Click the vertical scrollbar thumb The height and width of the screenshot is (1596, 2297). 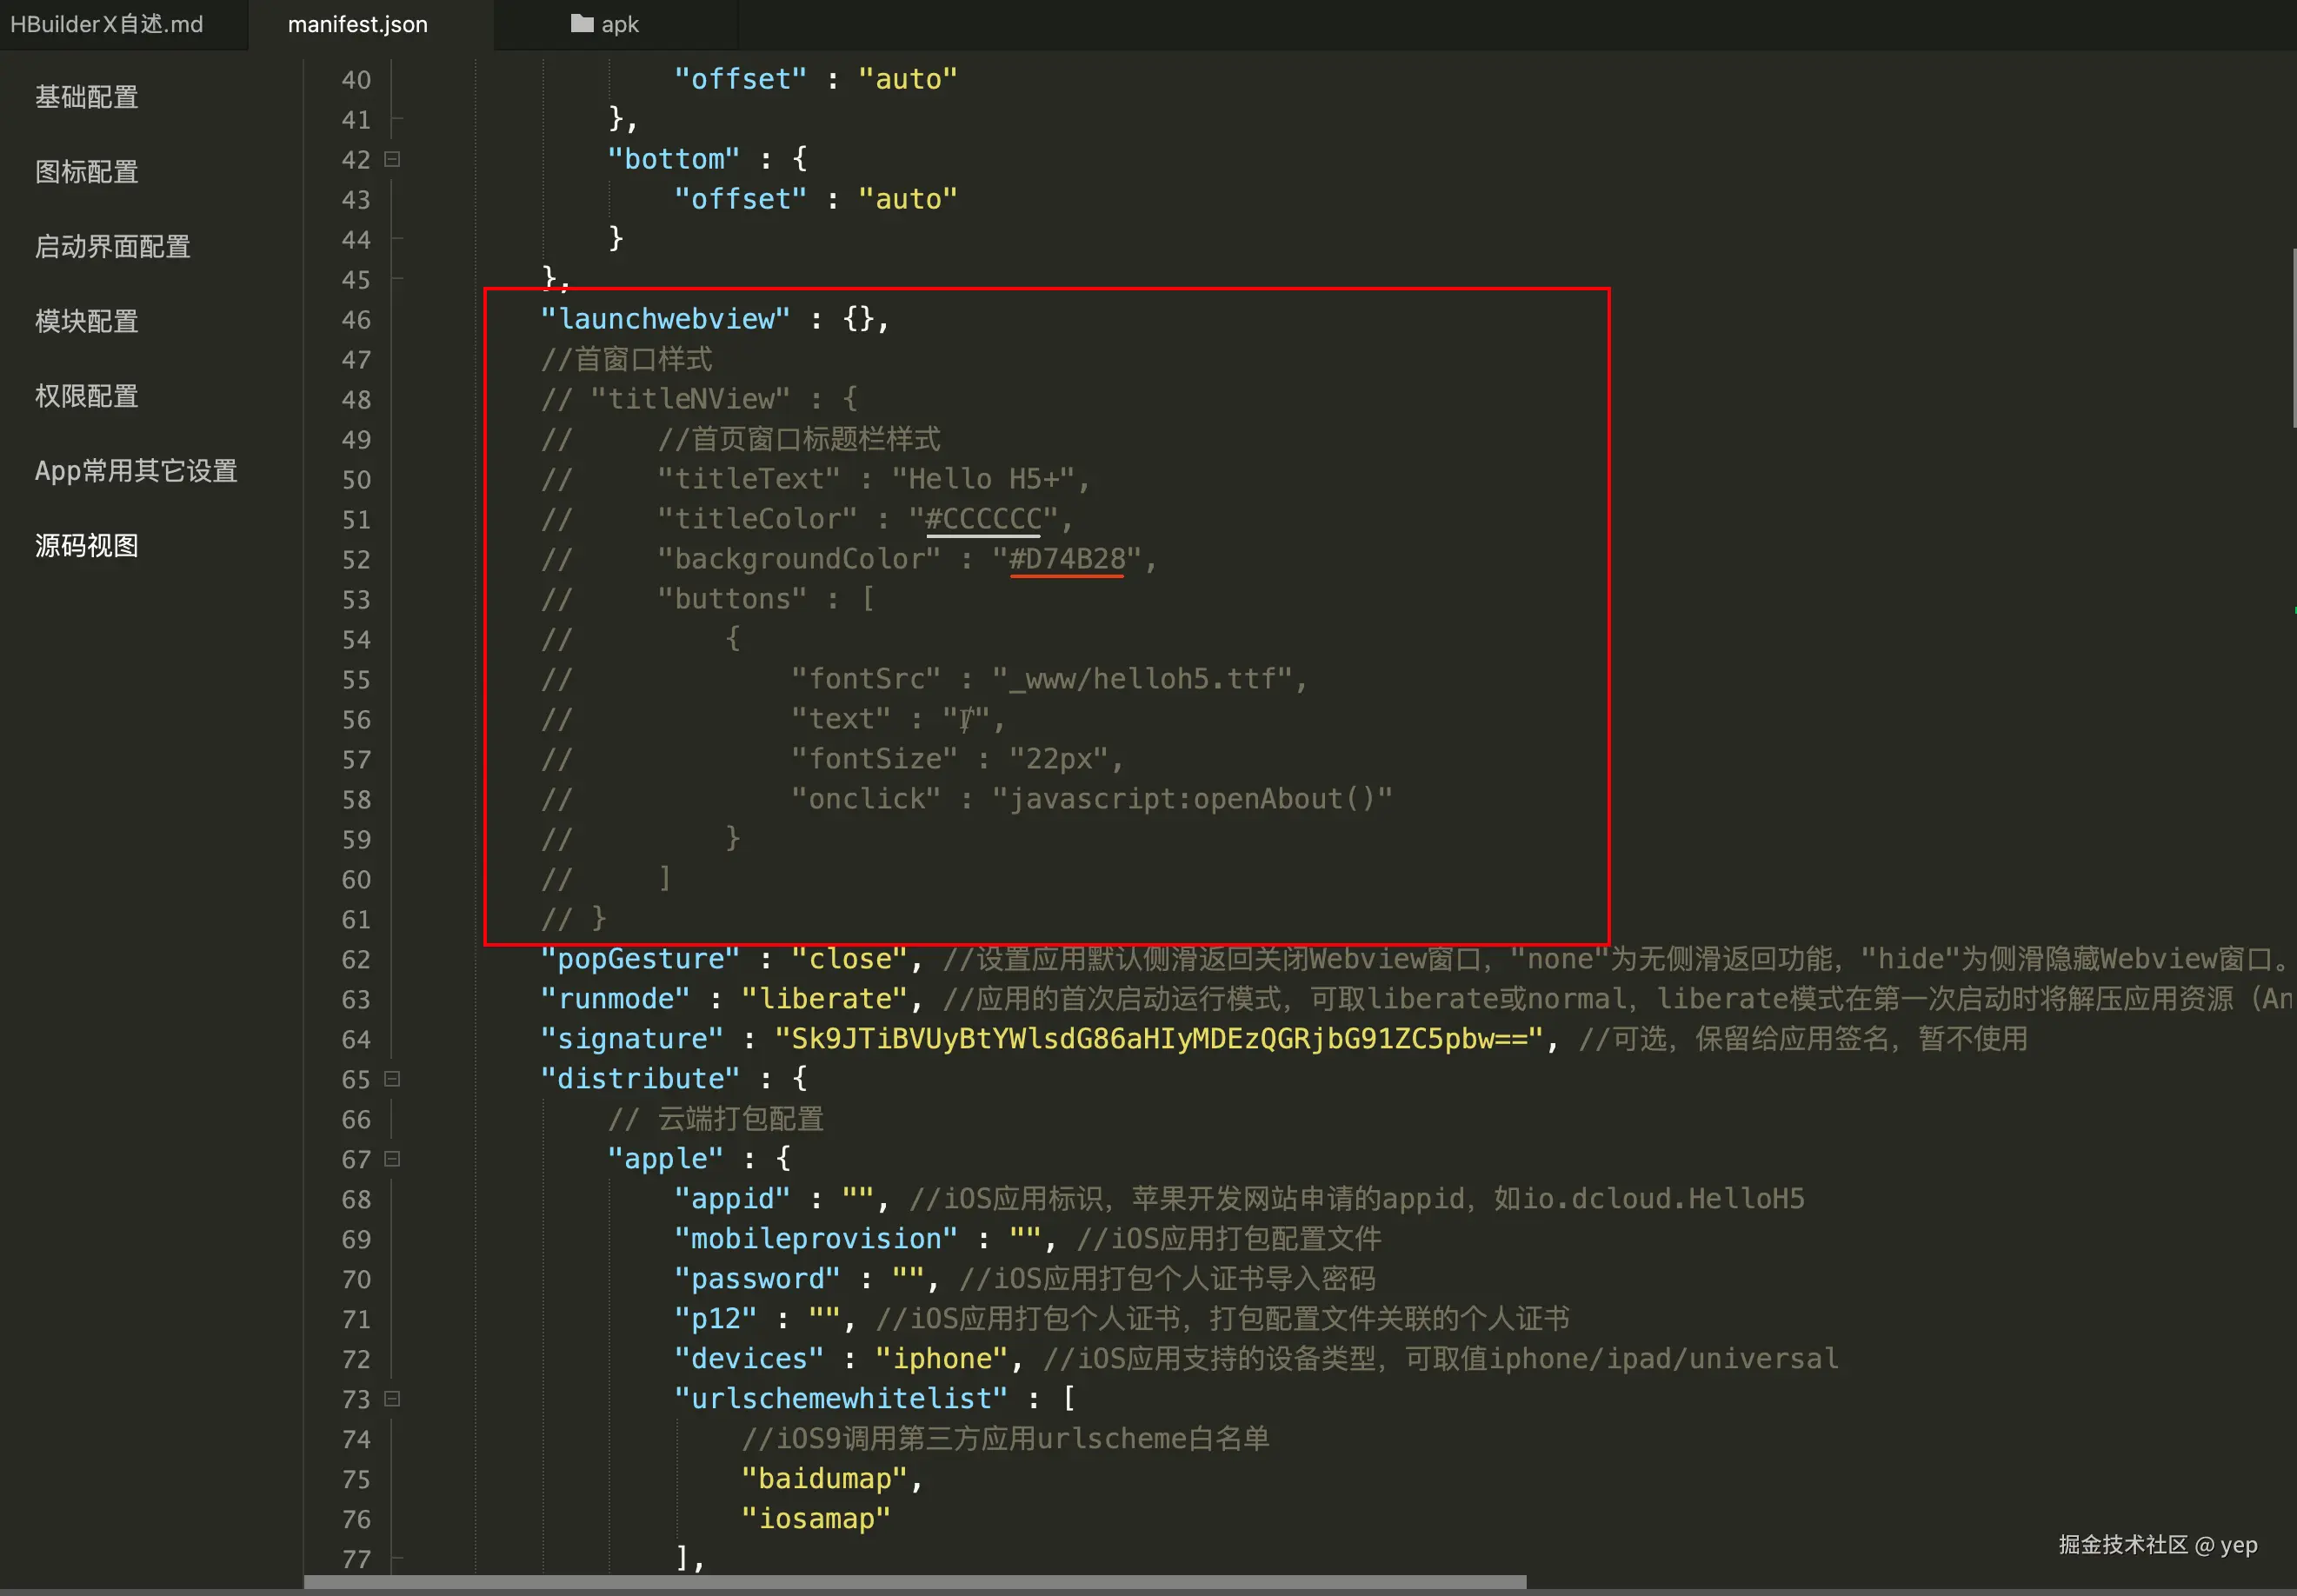(x=2293, y=338)
